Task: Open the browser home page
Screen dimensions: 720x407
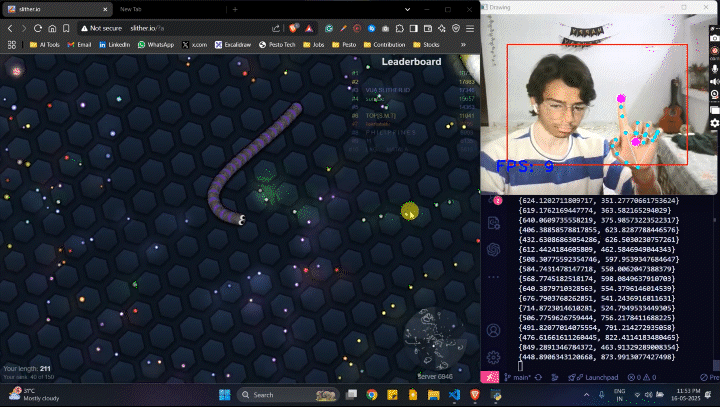Action: tap(52, 28)
